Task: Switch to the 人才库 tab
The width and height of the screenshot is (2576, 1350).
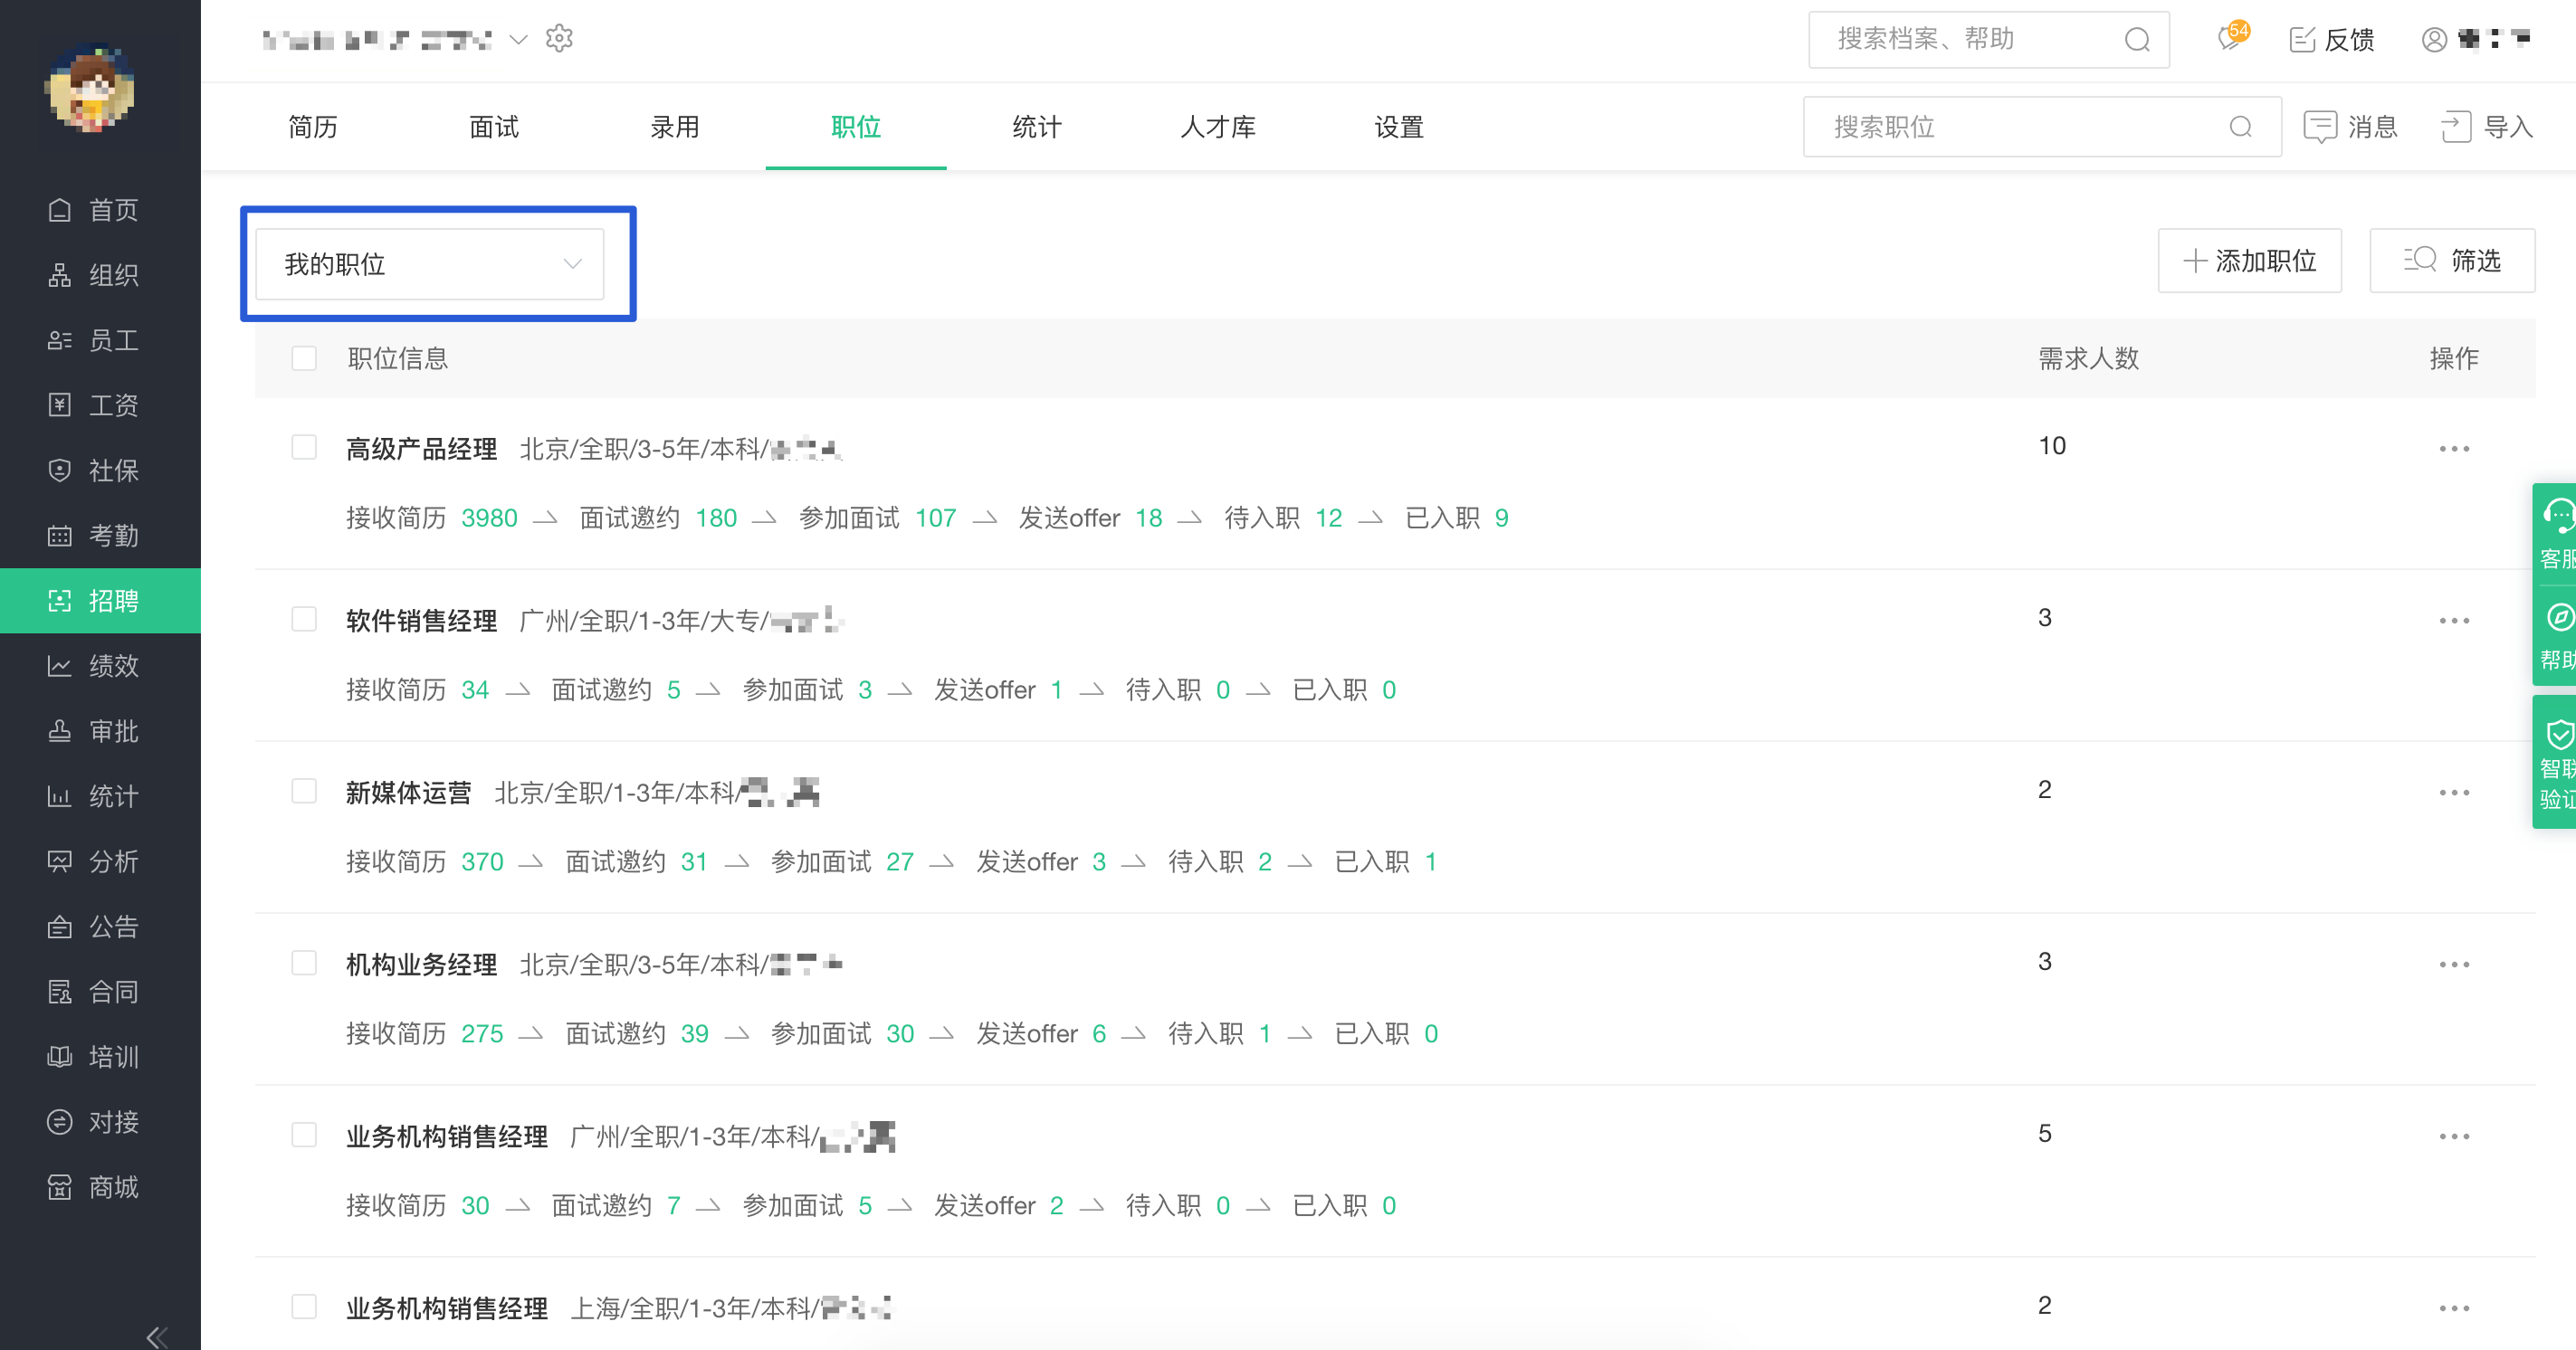Action: tap(1218, 127)
